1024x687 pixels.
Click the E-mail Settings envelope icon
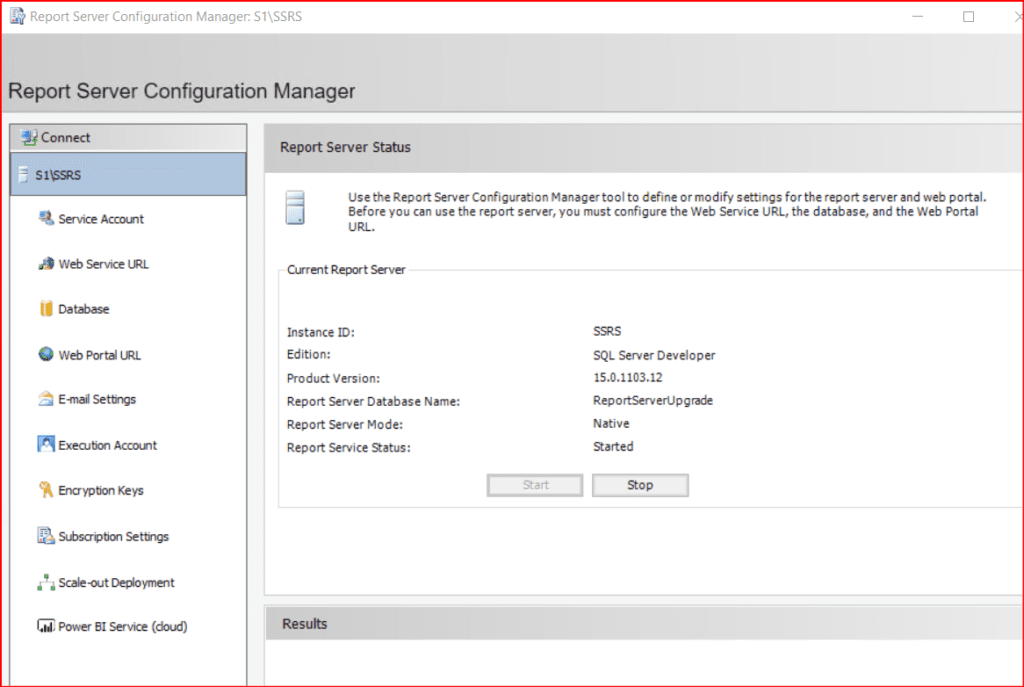tap(46, 400)
